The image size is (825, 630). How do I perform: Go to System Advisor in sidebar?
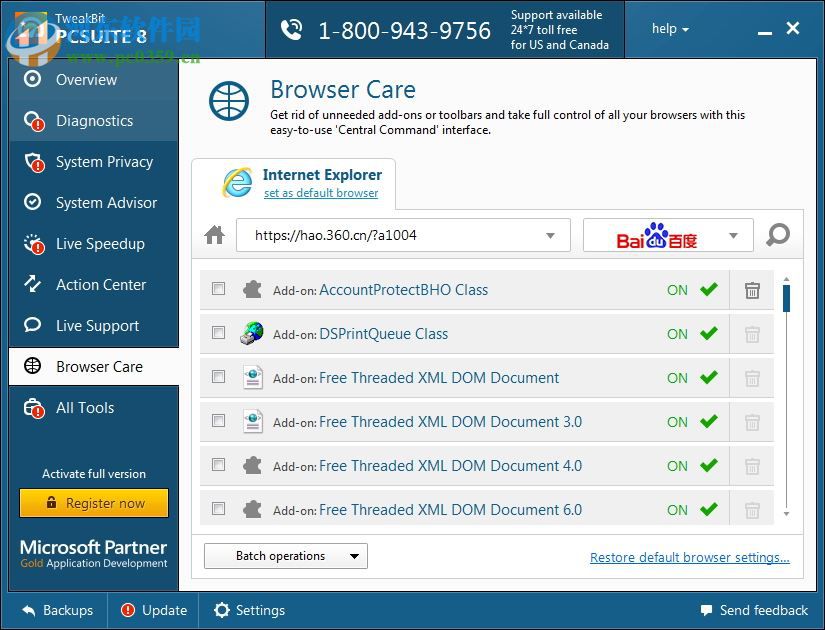94,203
